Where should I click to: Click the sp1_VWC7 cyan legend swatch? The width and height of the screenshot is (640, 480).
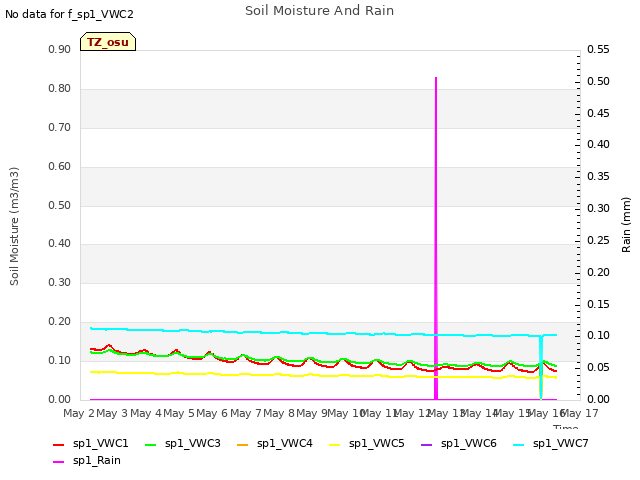[518, 445]
